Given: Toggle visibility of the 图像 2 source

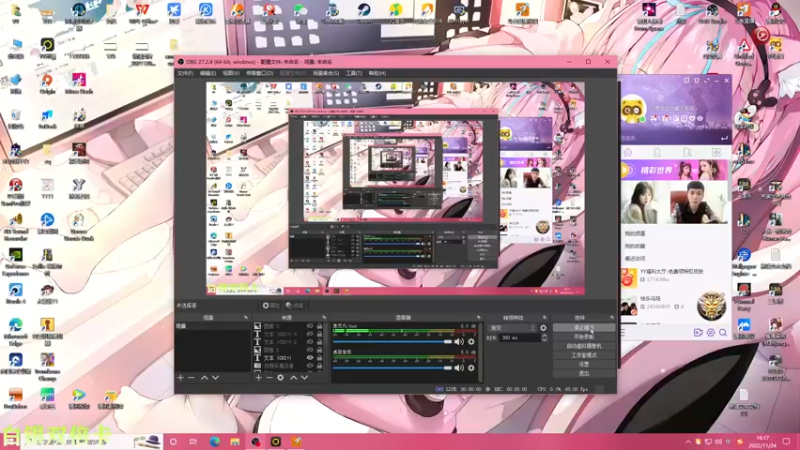Looking at the screenshot, I should (x=310, y=350).
